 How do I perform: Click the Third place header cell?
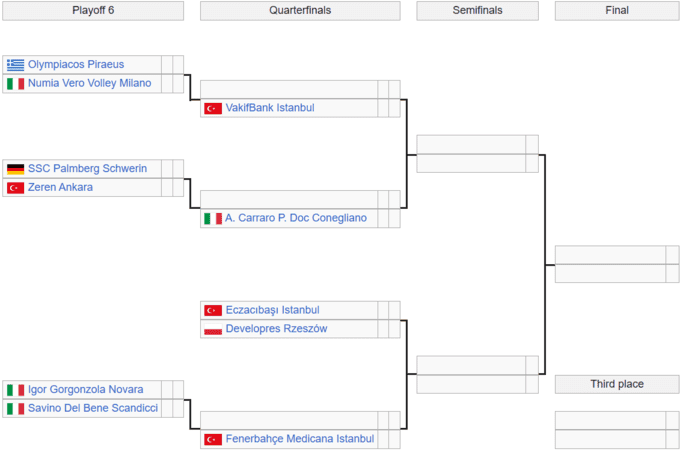[x=616, y=384]
